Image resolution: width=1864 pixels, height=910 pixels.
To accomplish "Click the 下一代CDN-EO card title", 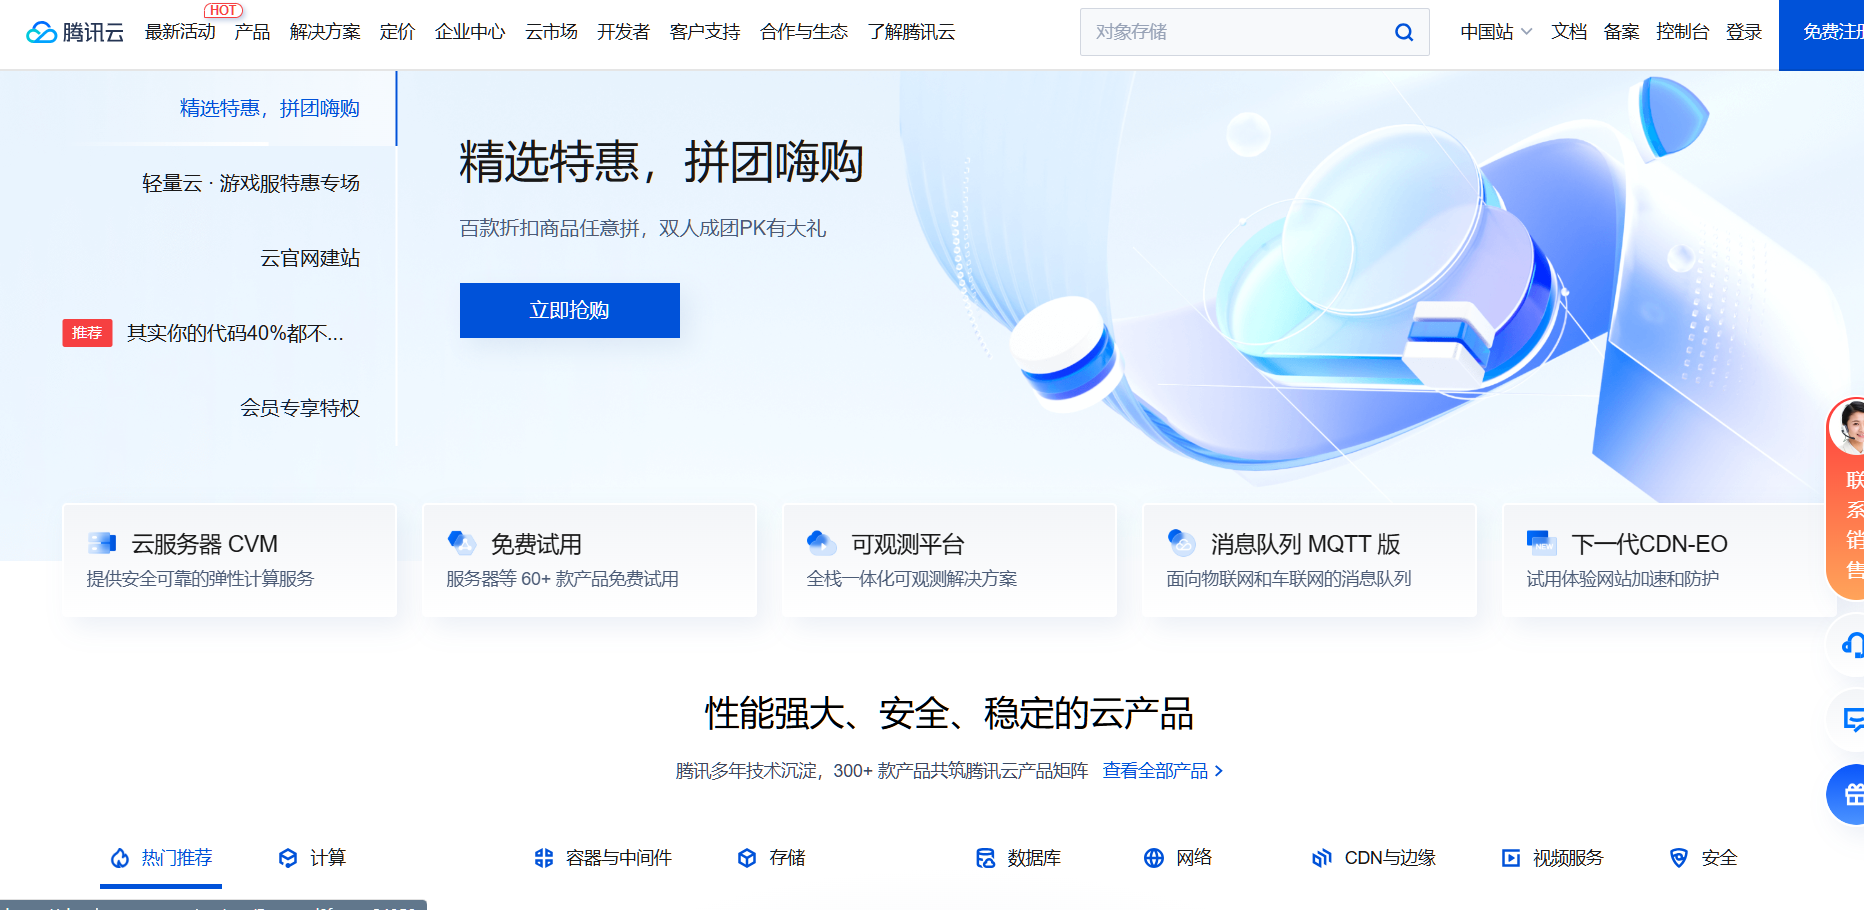I will (x=1649, y=544).
